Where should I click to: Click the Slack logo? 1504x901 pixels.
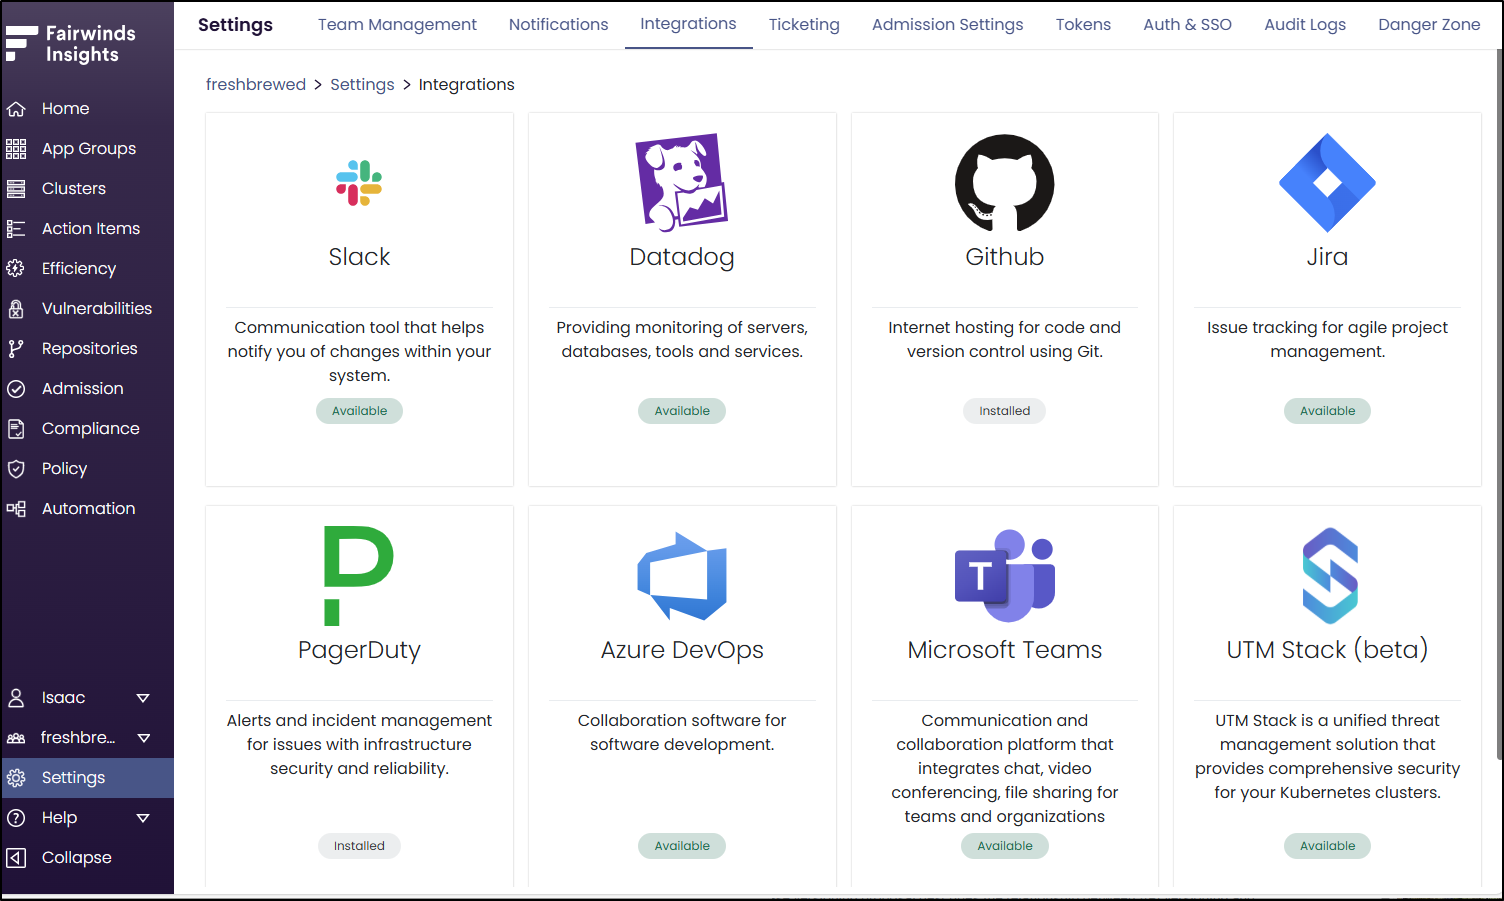tap(359, 183)
